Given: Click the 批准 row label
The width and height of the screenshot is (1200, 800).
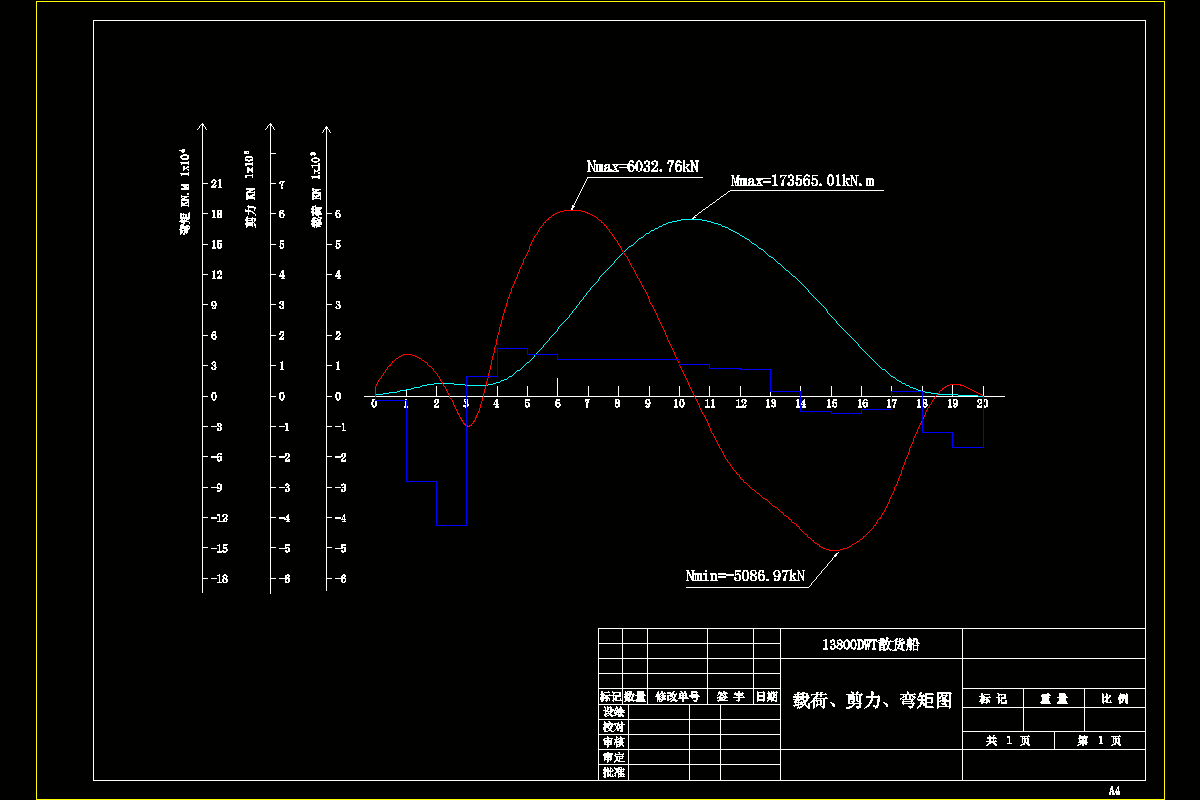Looking at the screenshot, I should (614, 772).
